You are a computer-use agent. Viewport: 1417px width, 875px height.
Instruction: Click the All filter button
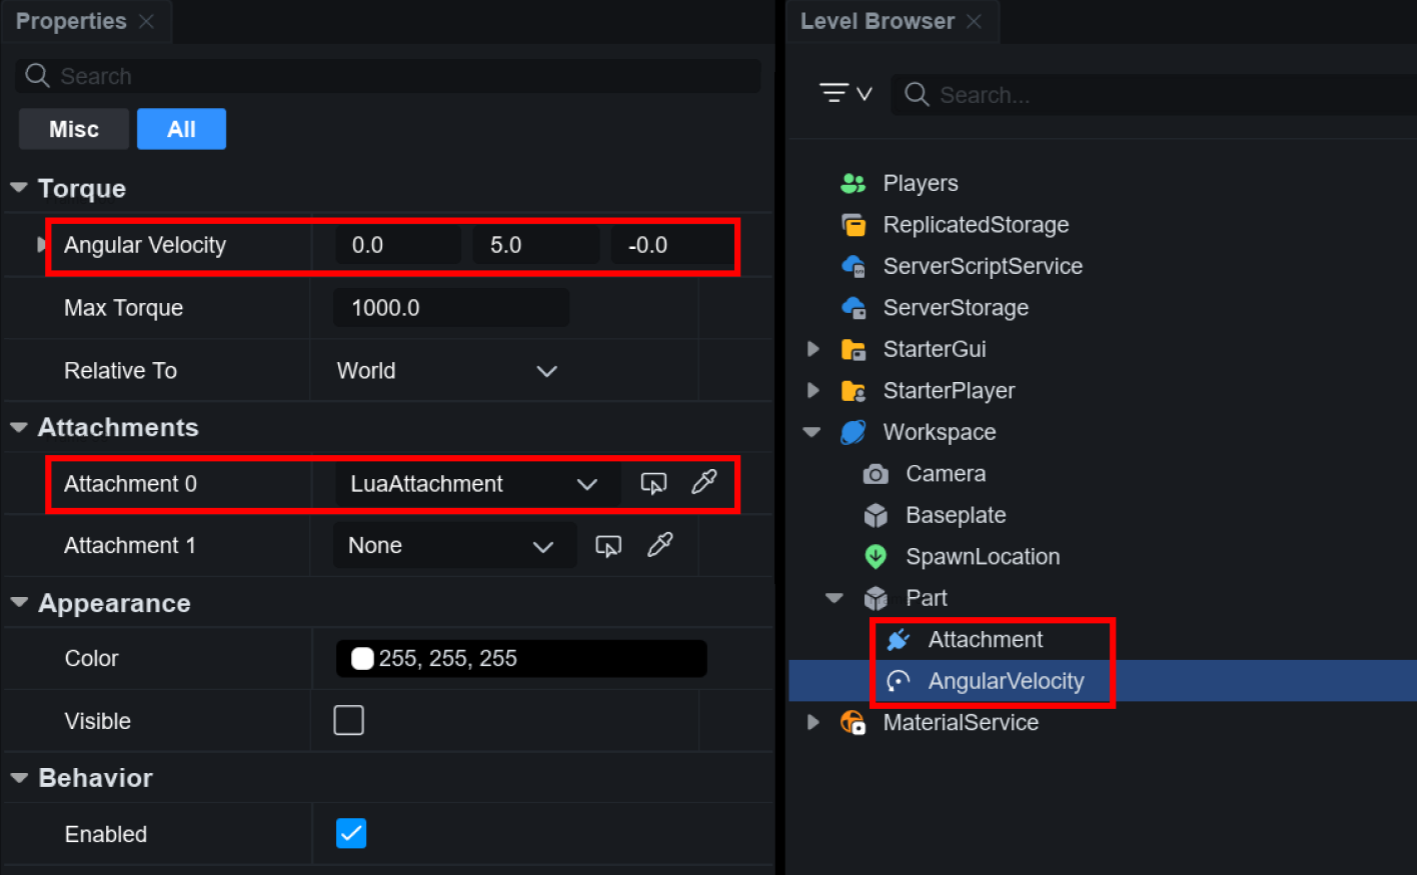(x=181, y=129)
